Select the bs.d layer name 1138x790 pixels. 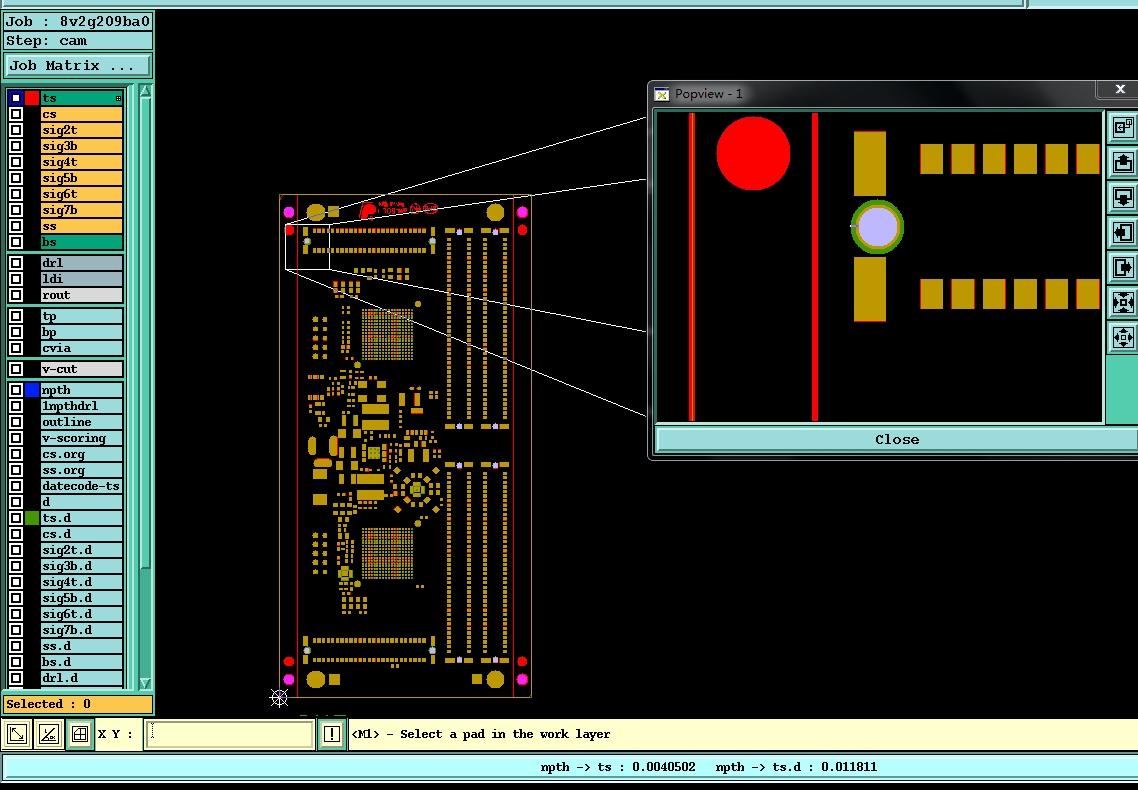81,662
